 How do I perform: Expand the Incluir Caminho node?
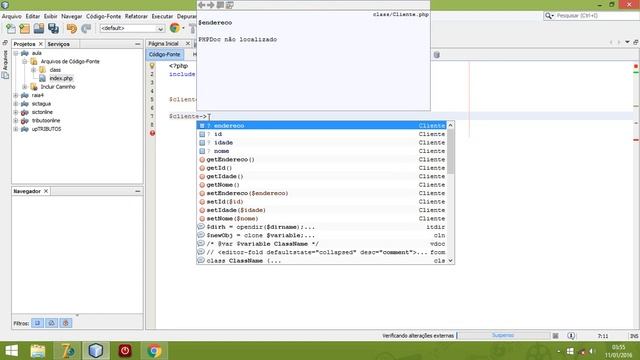click(24, 87)
